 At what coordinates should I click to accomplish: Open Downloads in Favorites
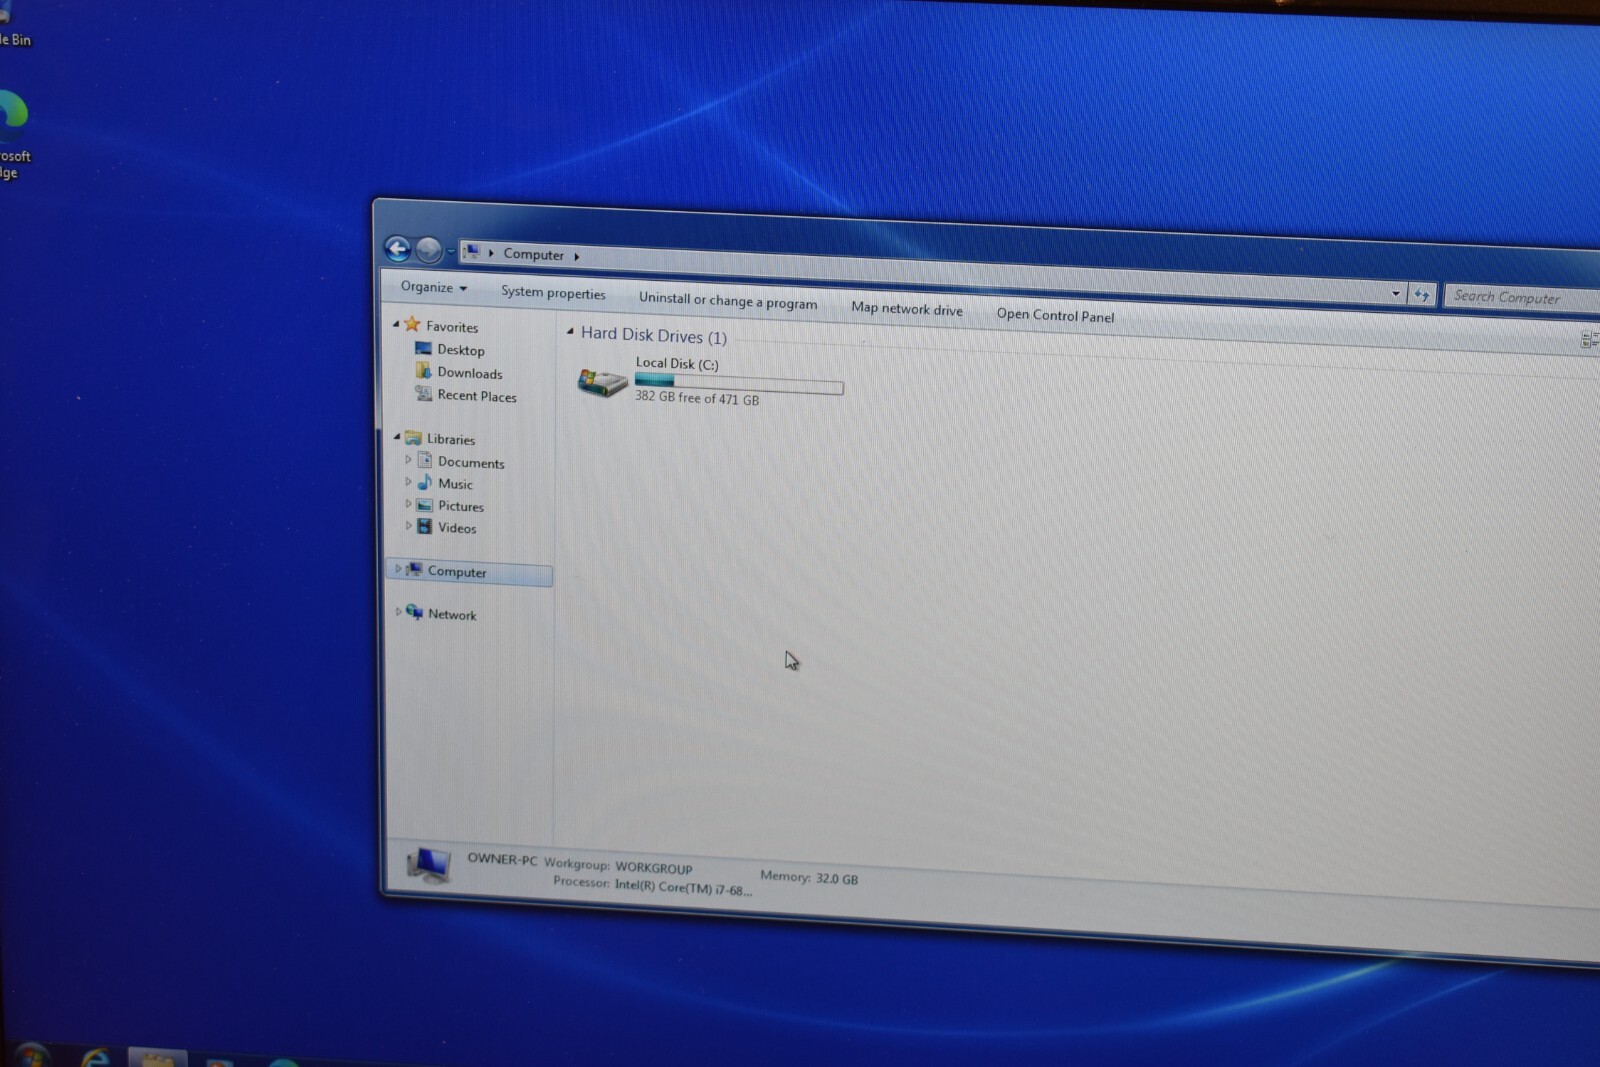(x=470, y=373)
